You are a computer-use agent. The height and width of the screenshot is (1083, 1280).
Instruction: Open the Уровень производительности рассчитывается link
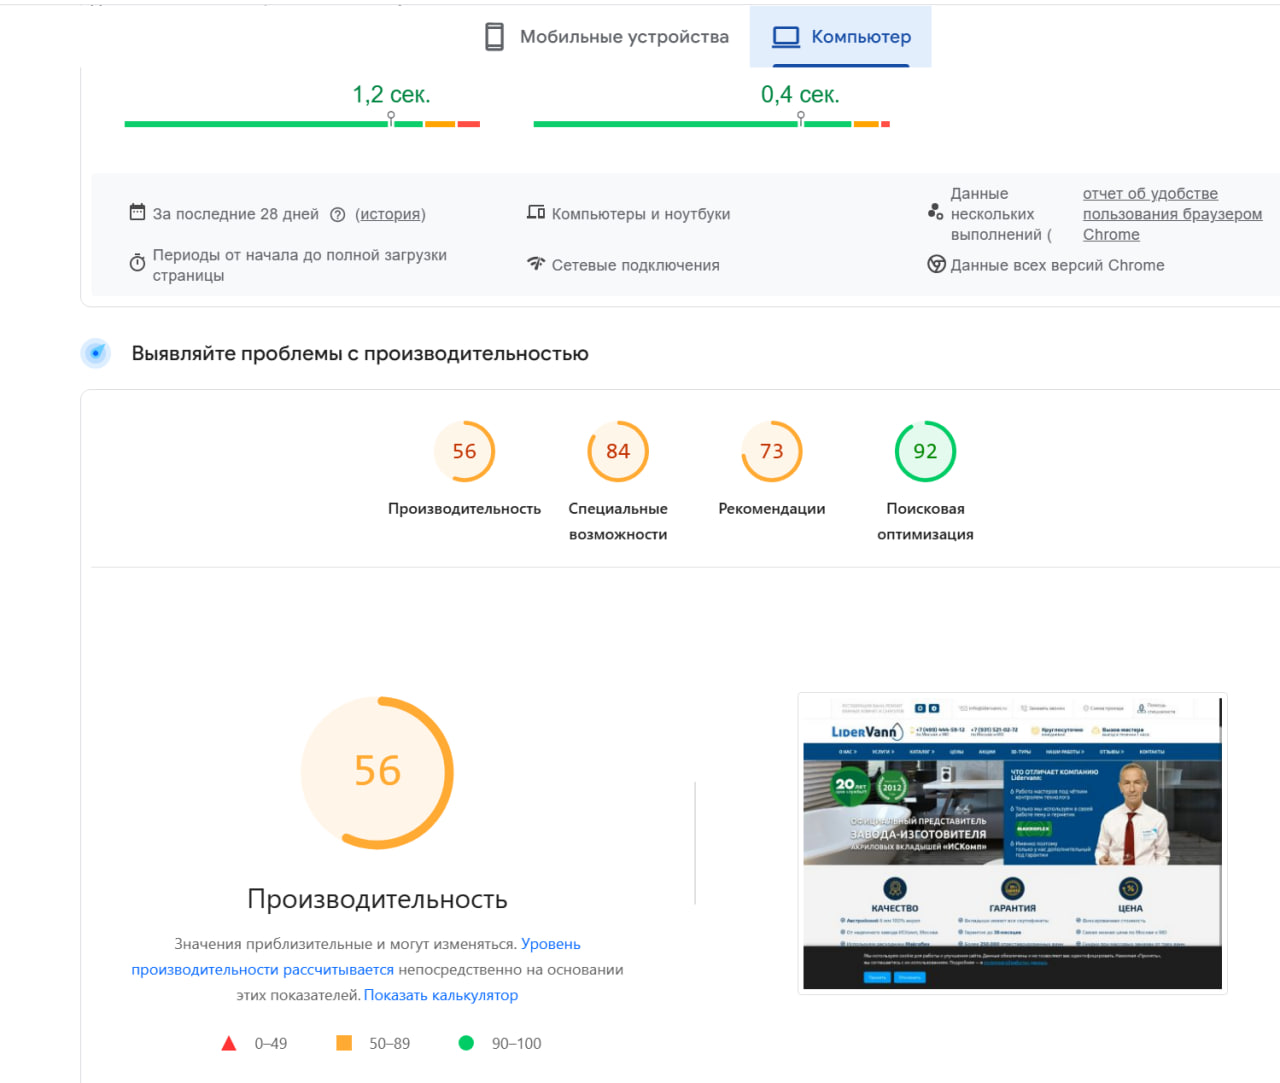[356, 957]
